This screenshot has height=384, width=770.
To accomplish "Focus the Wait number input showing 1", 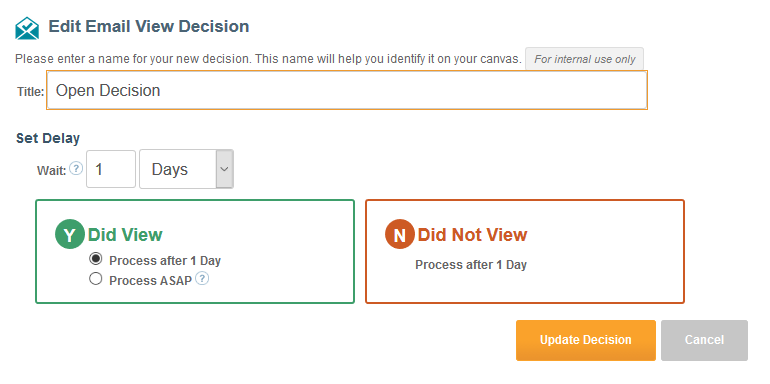I will click(x=111, y=169).
